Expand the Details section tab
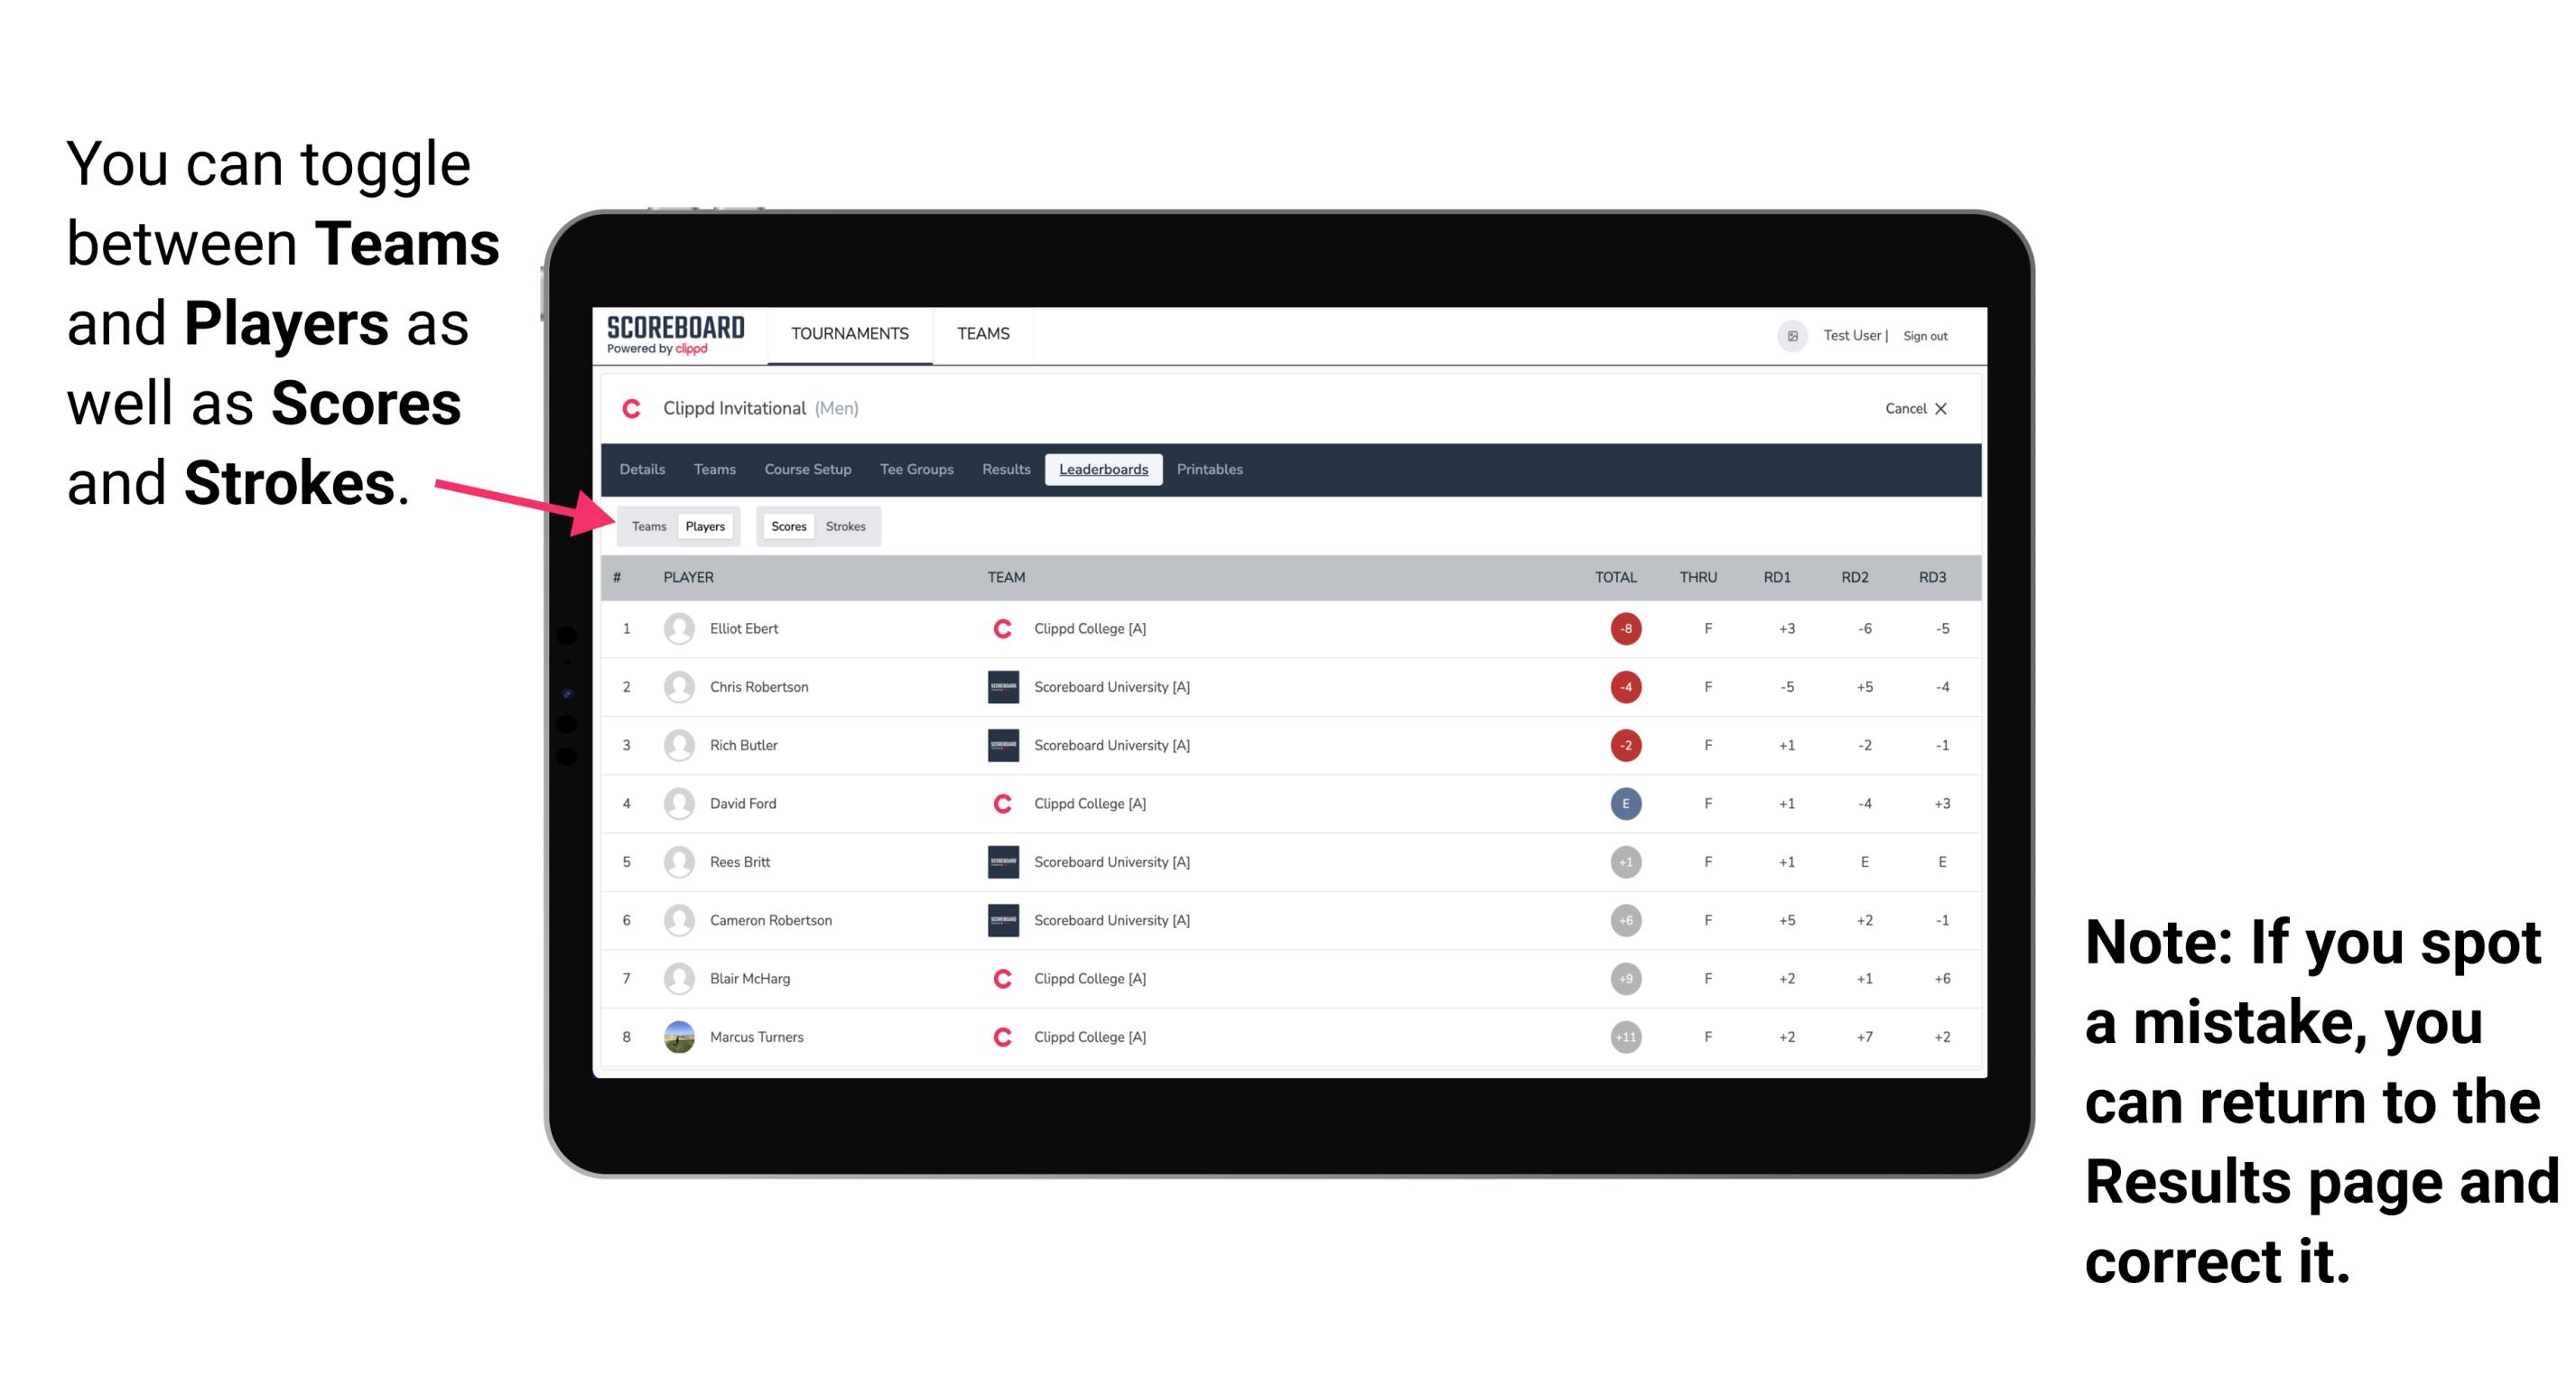Image resolution: width=2576 pixels, height=1386 pixels. (x=643, y=470)
